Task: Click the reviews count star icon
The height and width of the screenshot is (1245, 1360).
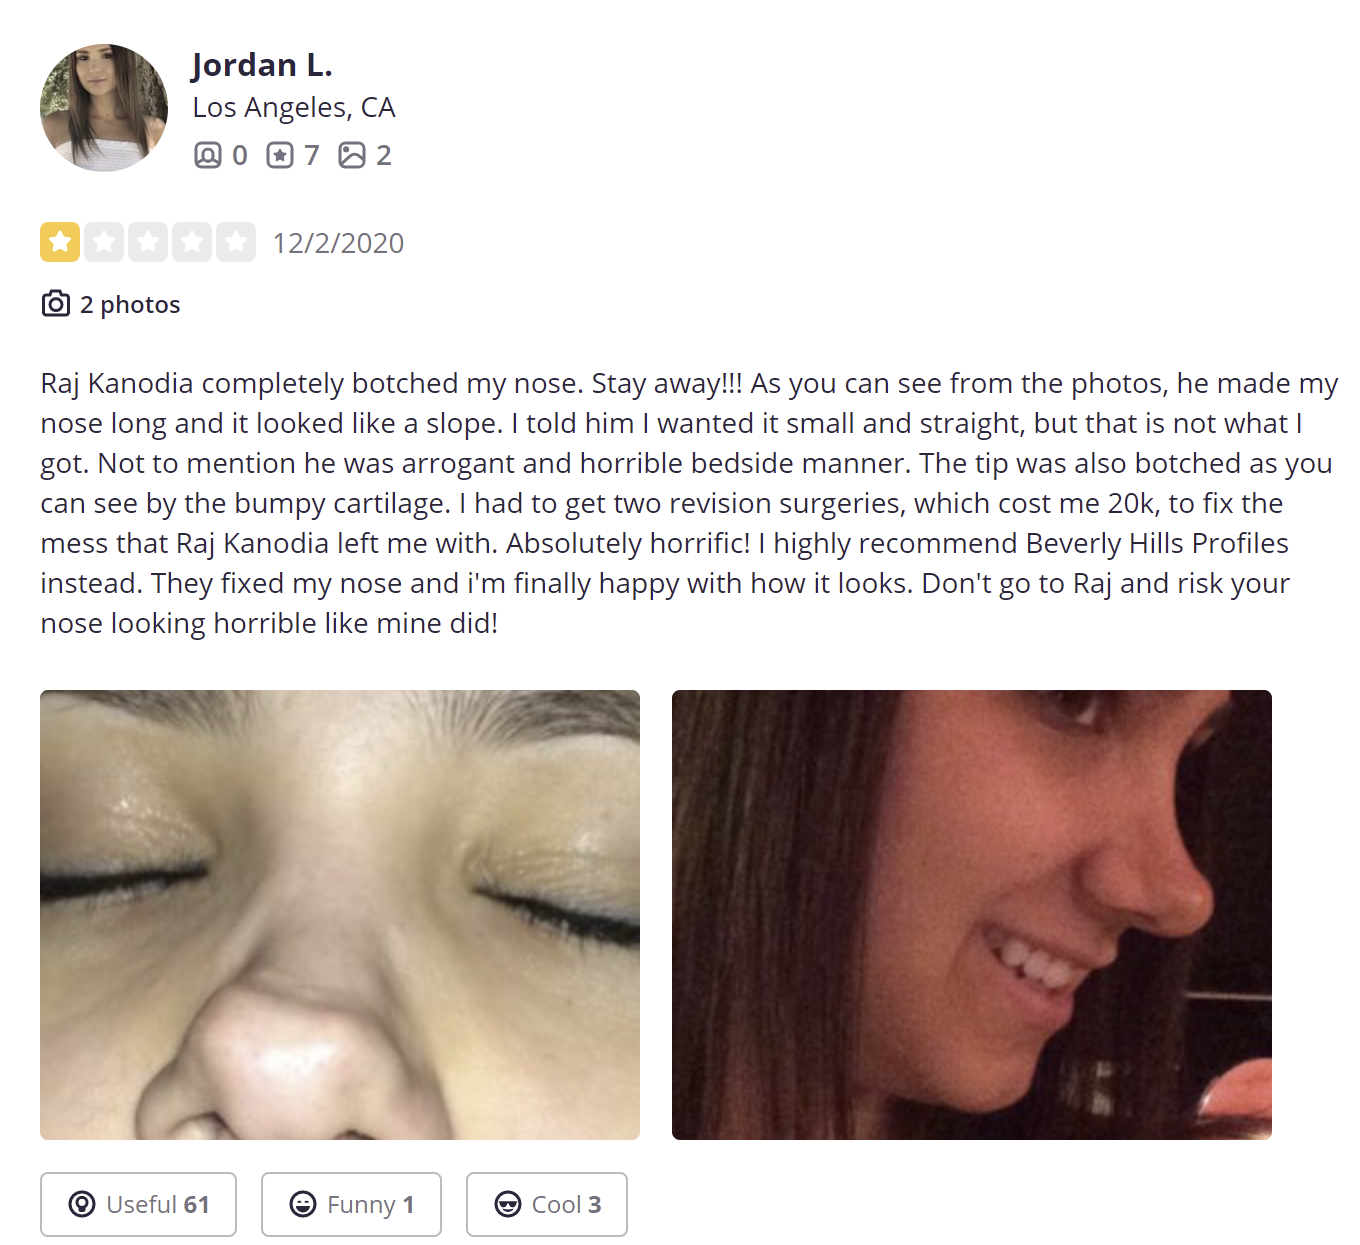Action: 280,155
